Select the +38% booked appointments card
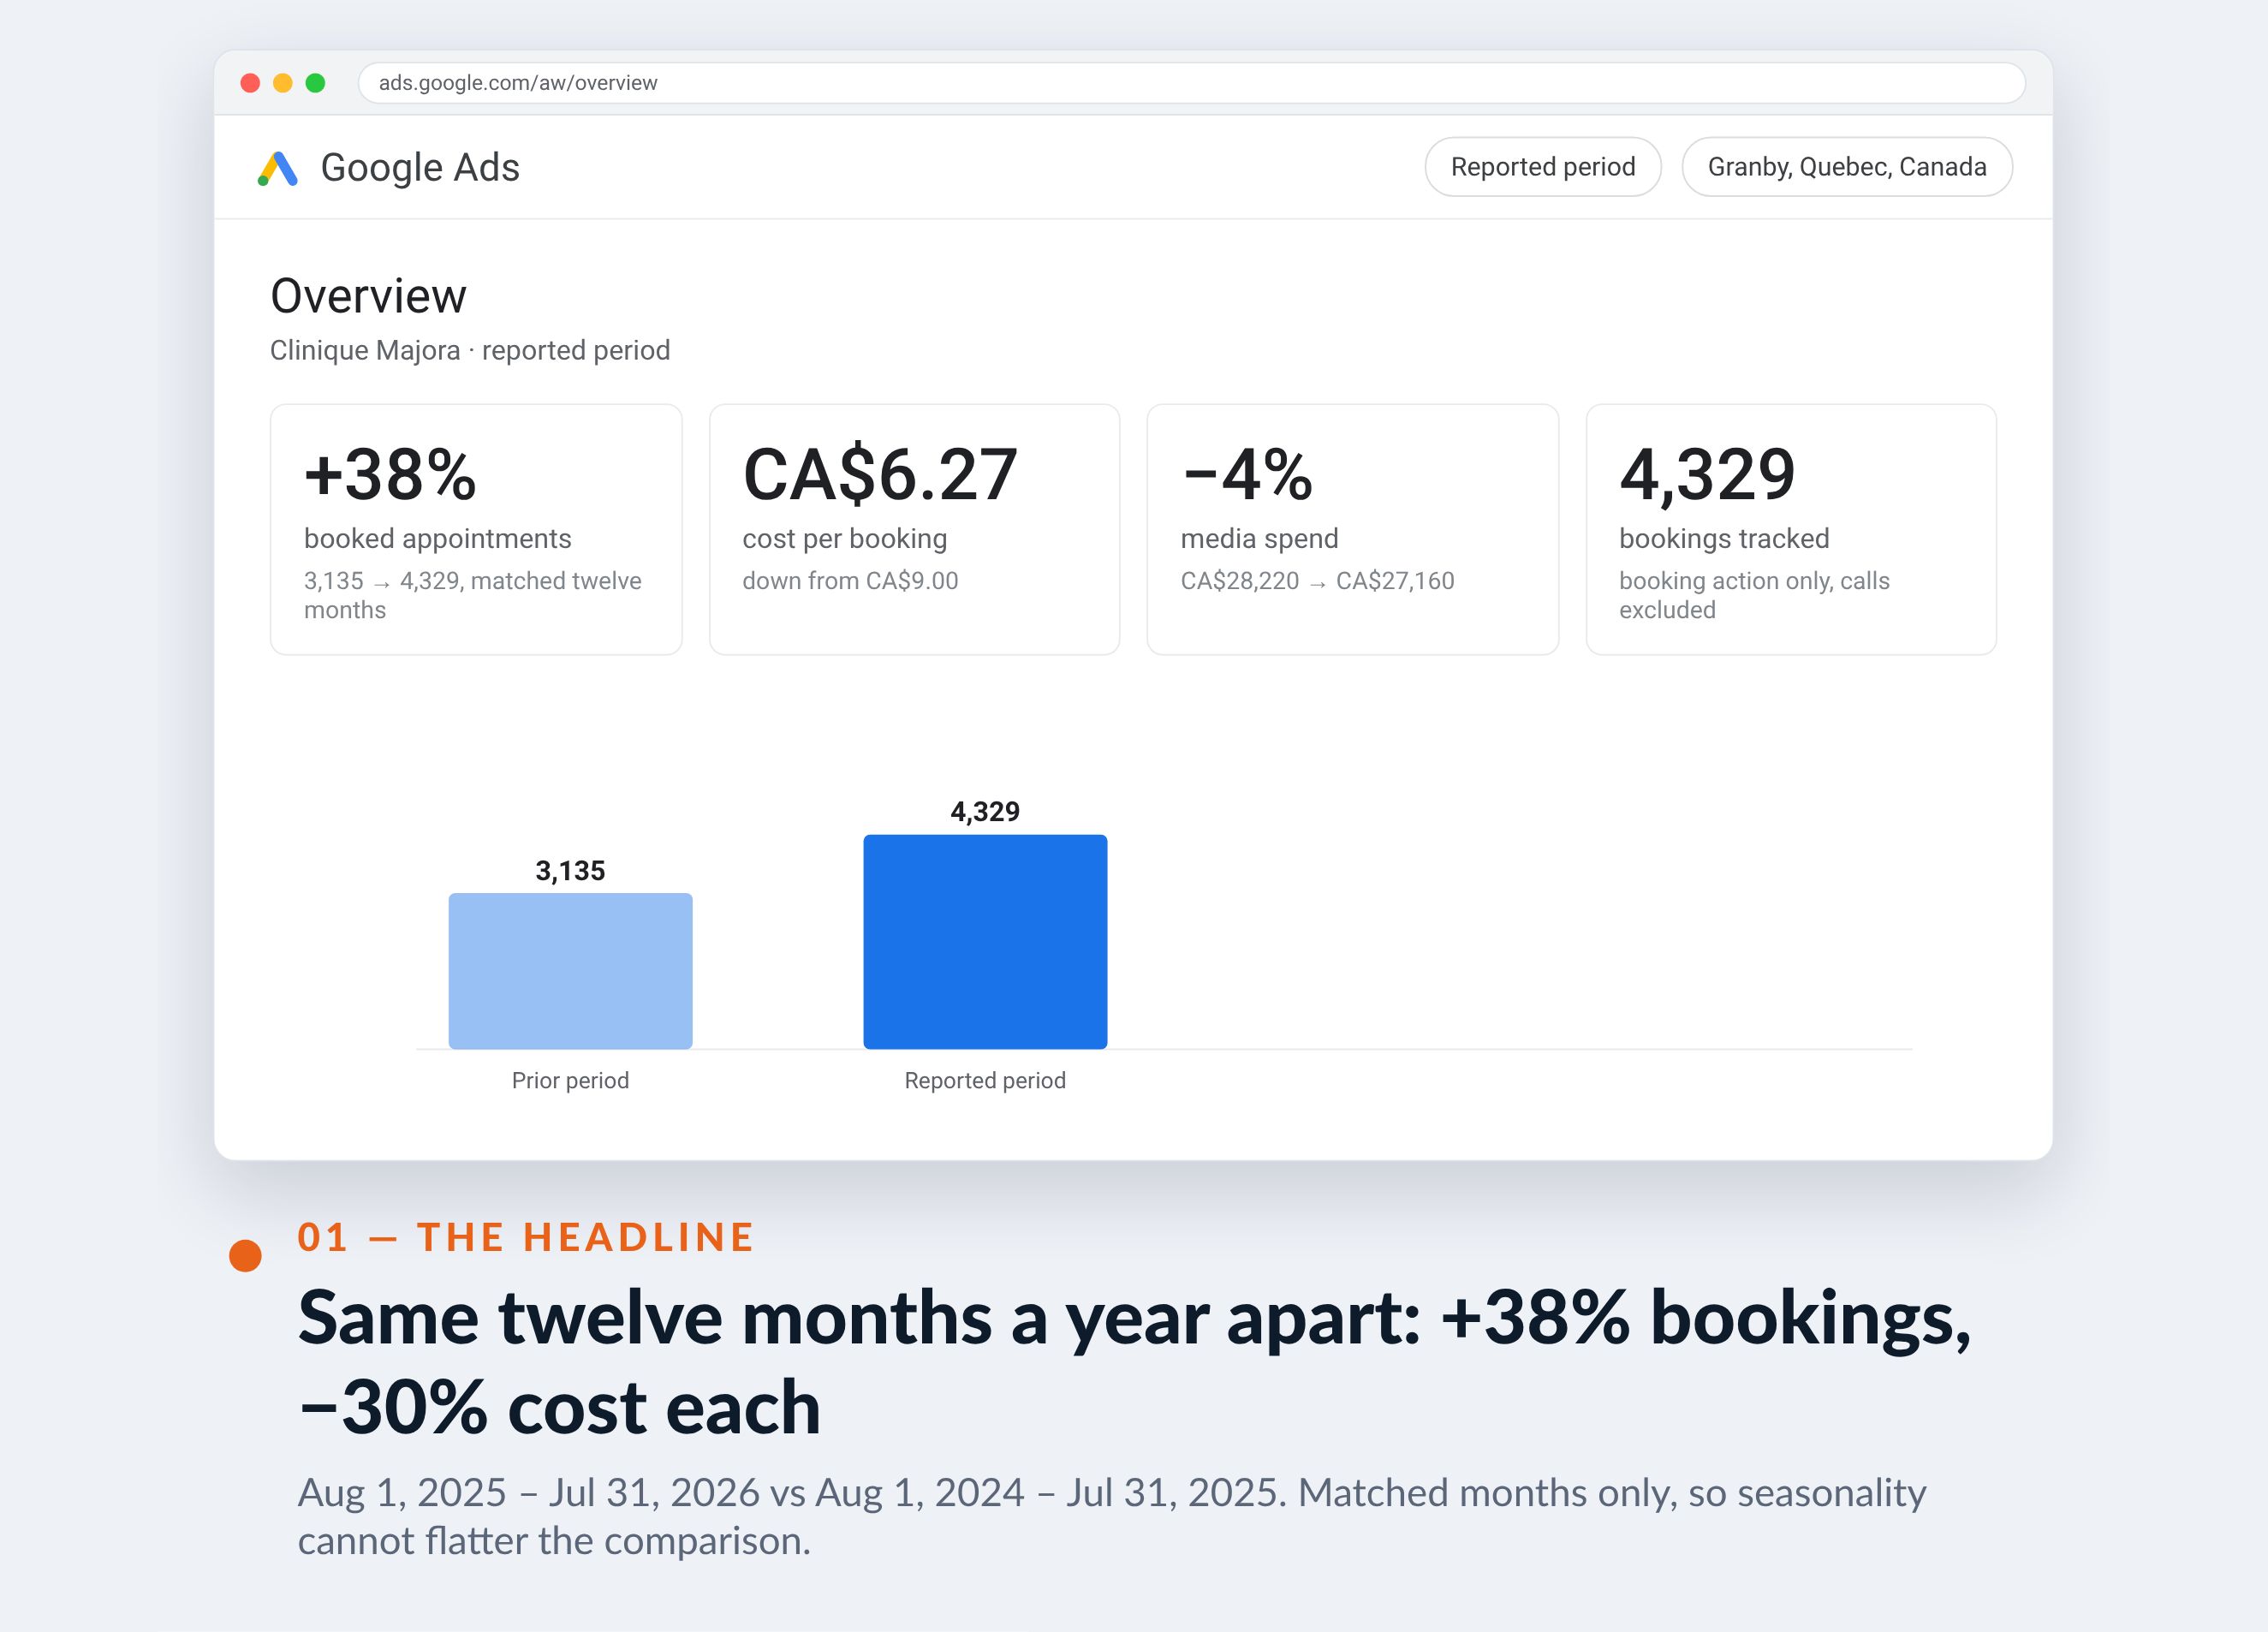 pyautogui.click(x=476, y=529)
